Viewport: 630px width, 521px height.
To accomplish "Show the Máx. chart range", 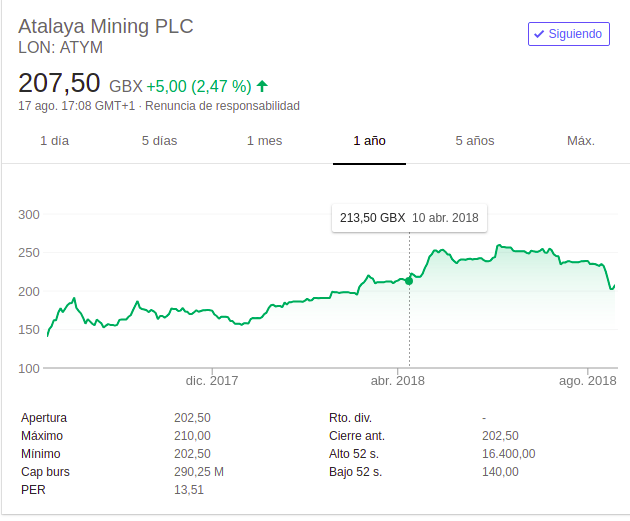I will pyautogui.click(x=581, y=141).
